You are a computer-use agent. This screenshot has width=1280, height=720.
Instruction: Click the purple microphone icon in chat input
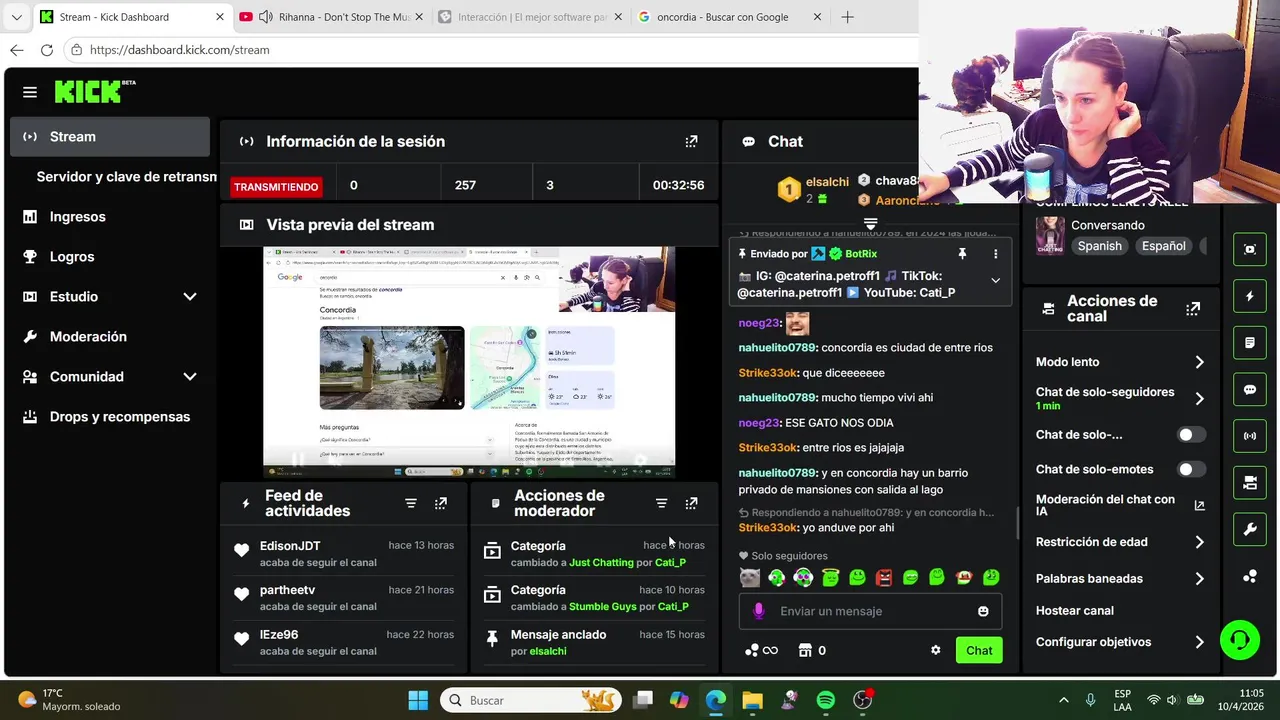(x=758, y=611)
